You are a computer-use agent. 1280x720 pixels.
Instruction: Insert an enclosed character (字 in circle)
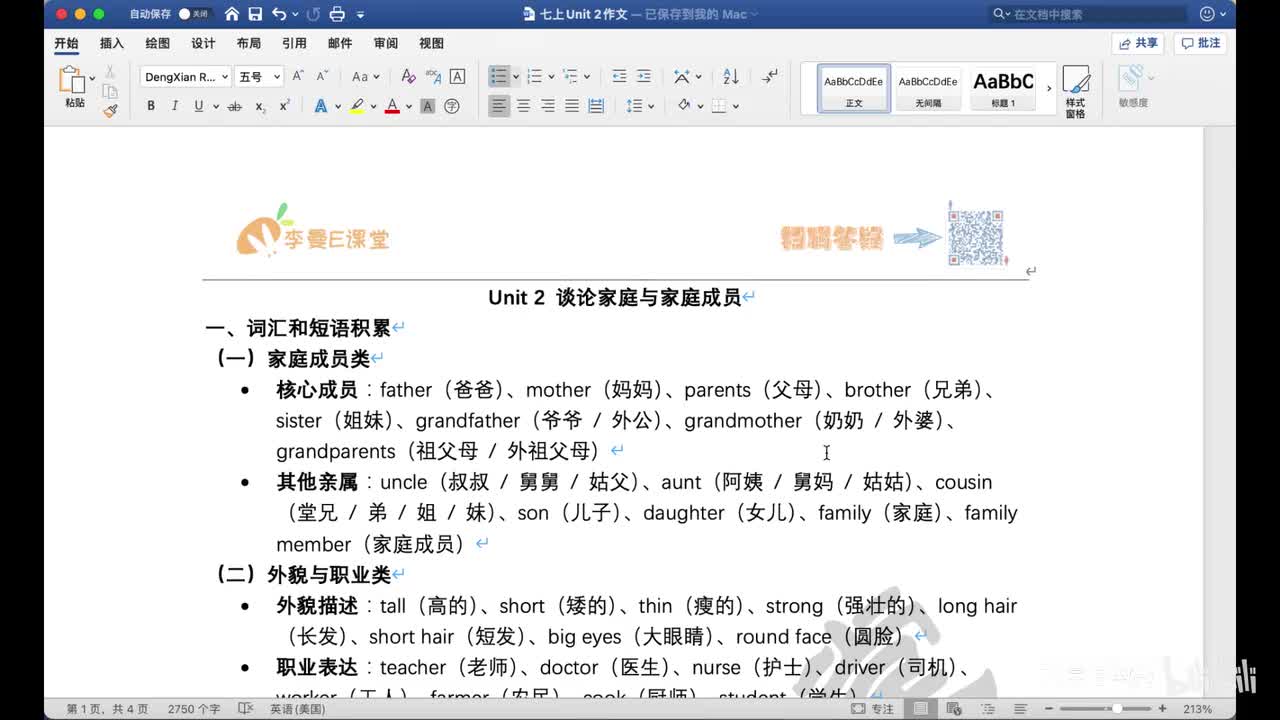tap(452, 106)
